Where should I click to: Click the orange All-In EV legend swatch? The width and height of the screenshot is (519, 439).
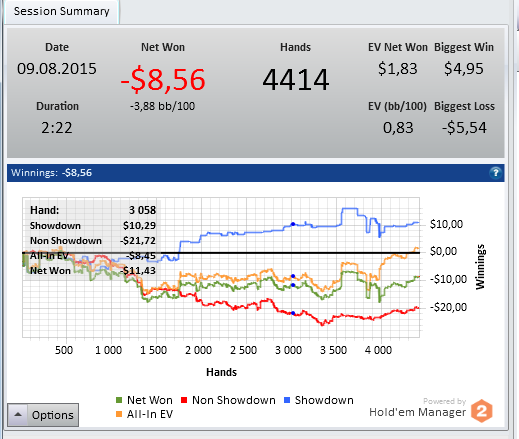click(x=119, y=414)
